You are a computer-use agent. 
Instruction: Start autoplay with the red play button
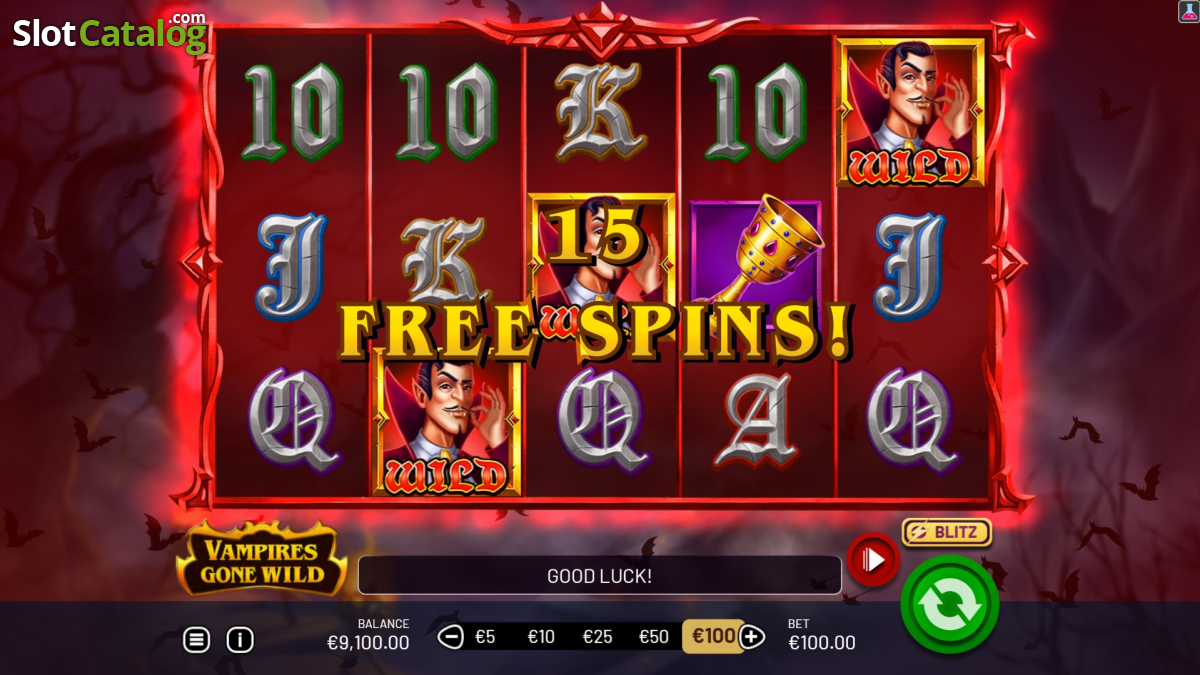click(x=873, y=560)
